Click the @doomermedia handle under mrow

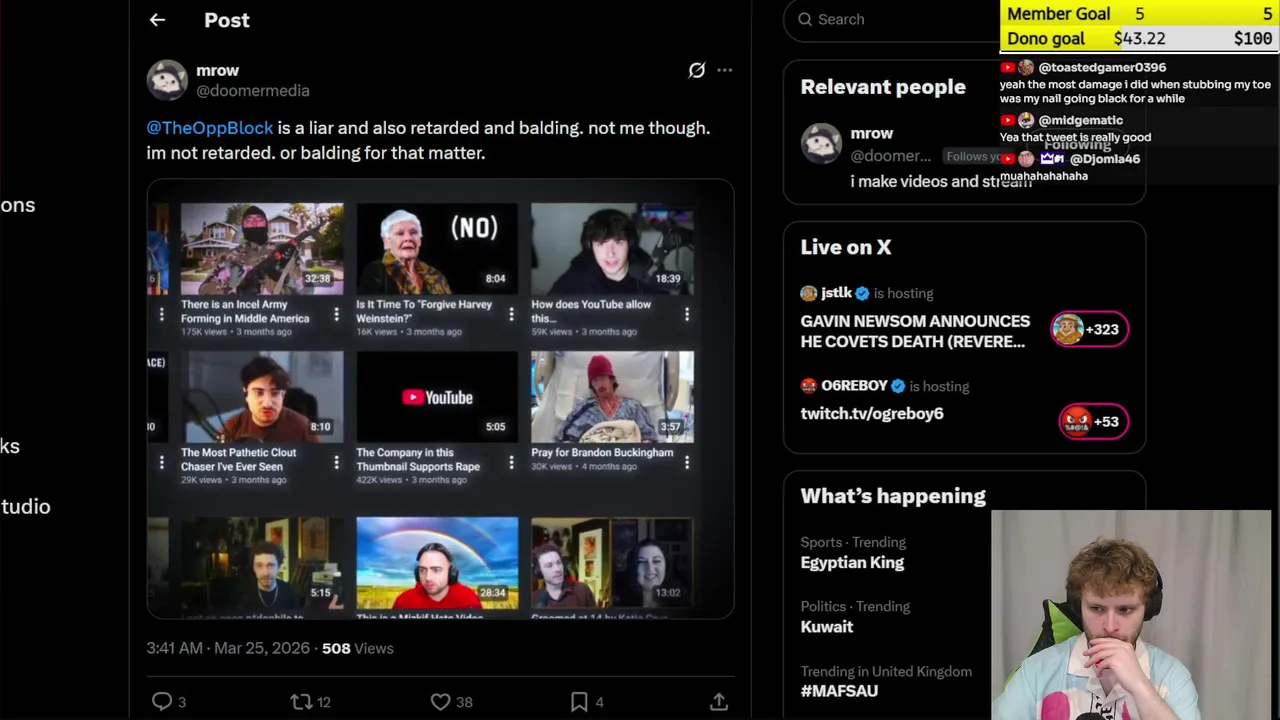pyautogui.click(x=252, y=91)
